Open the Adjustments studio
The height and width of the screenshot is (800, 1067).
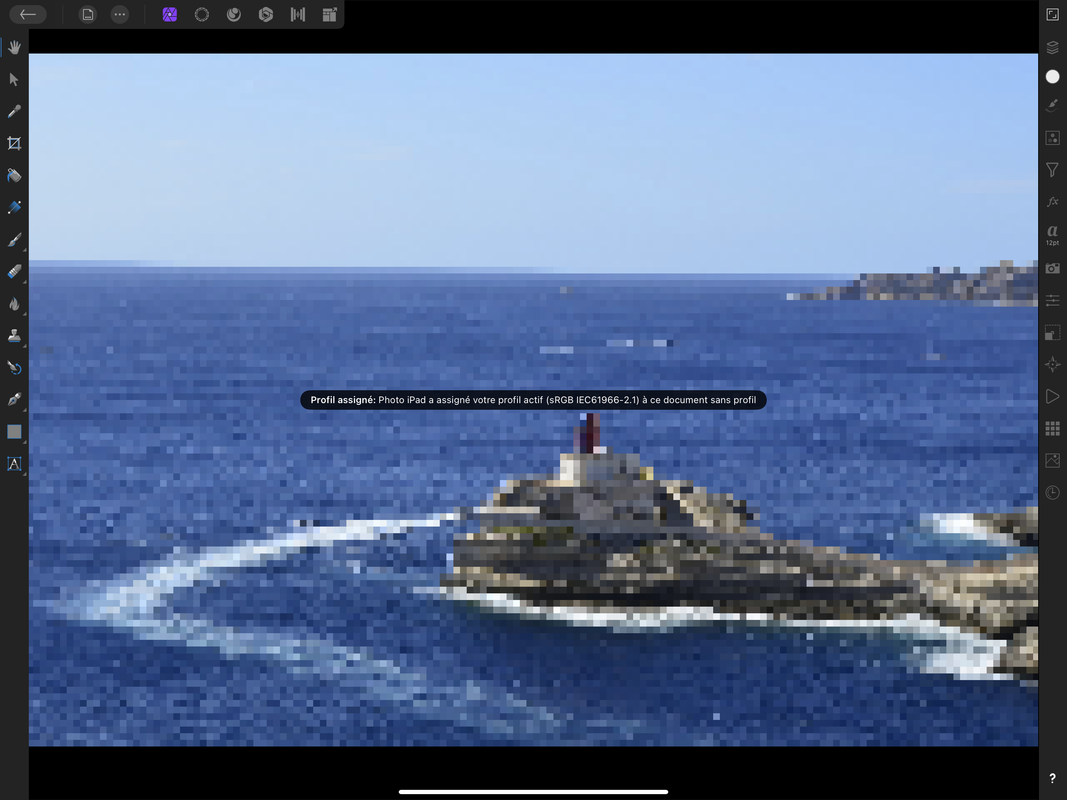click(1052, 138)
